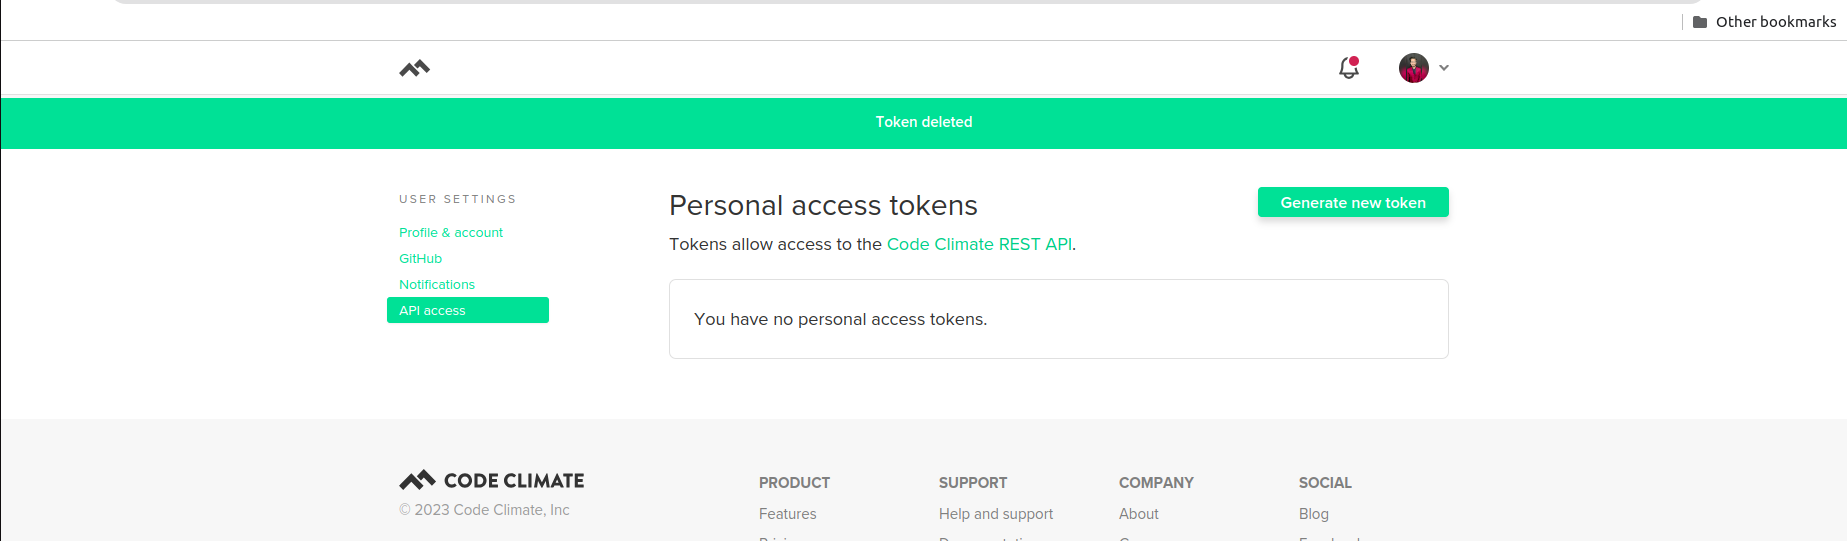Go to Profile & account settings
The height and width of the screenshot is (541, 1847).
coord(451,232)
